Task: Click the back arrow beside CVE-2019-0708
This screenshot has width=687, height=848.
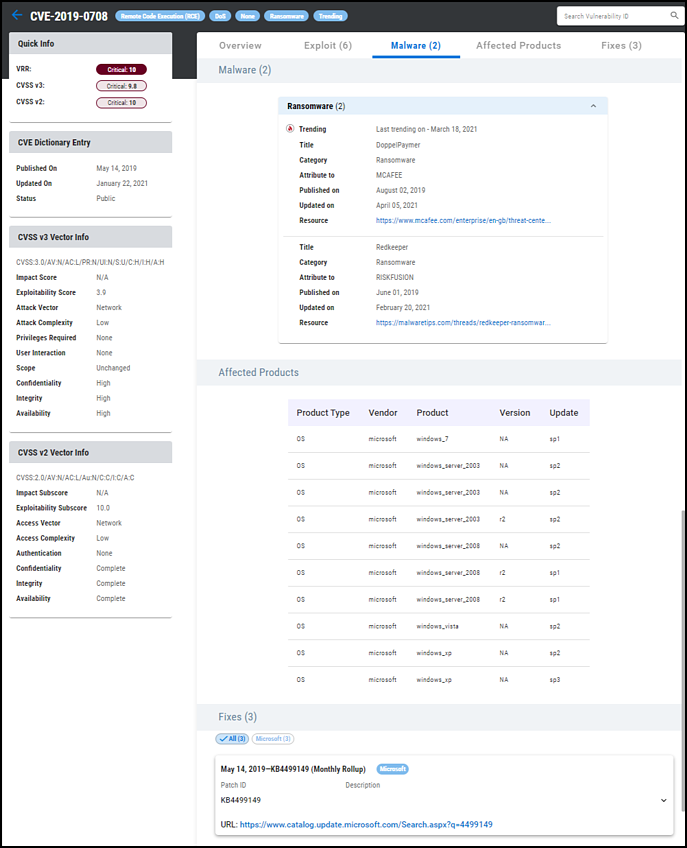Action: (x=16, y=15)
